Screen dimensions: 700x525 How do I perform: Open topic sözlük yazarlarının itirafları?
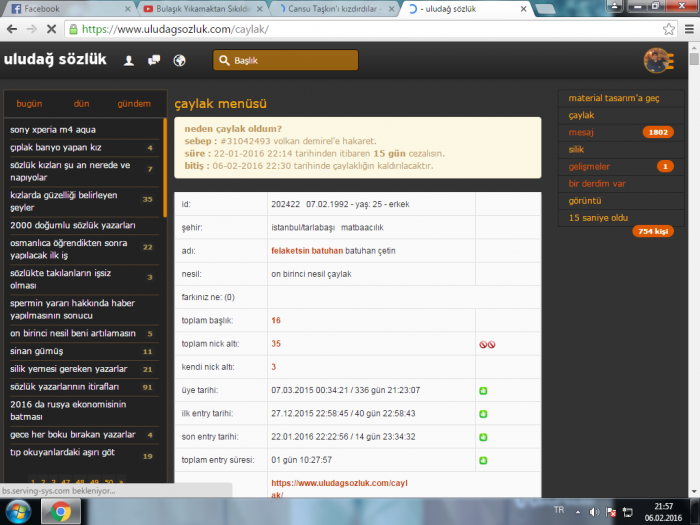click(x=65, y=387)
